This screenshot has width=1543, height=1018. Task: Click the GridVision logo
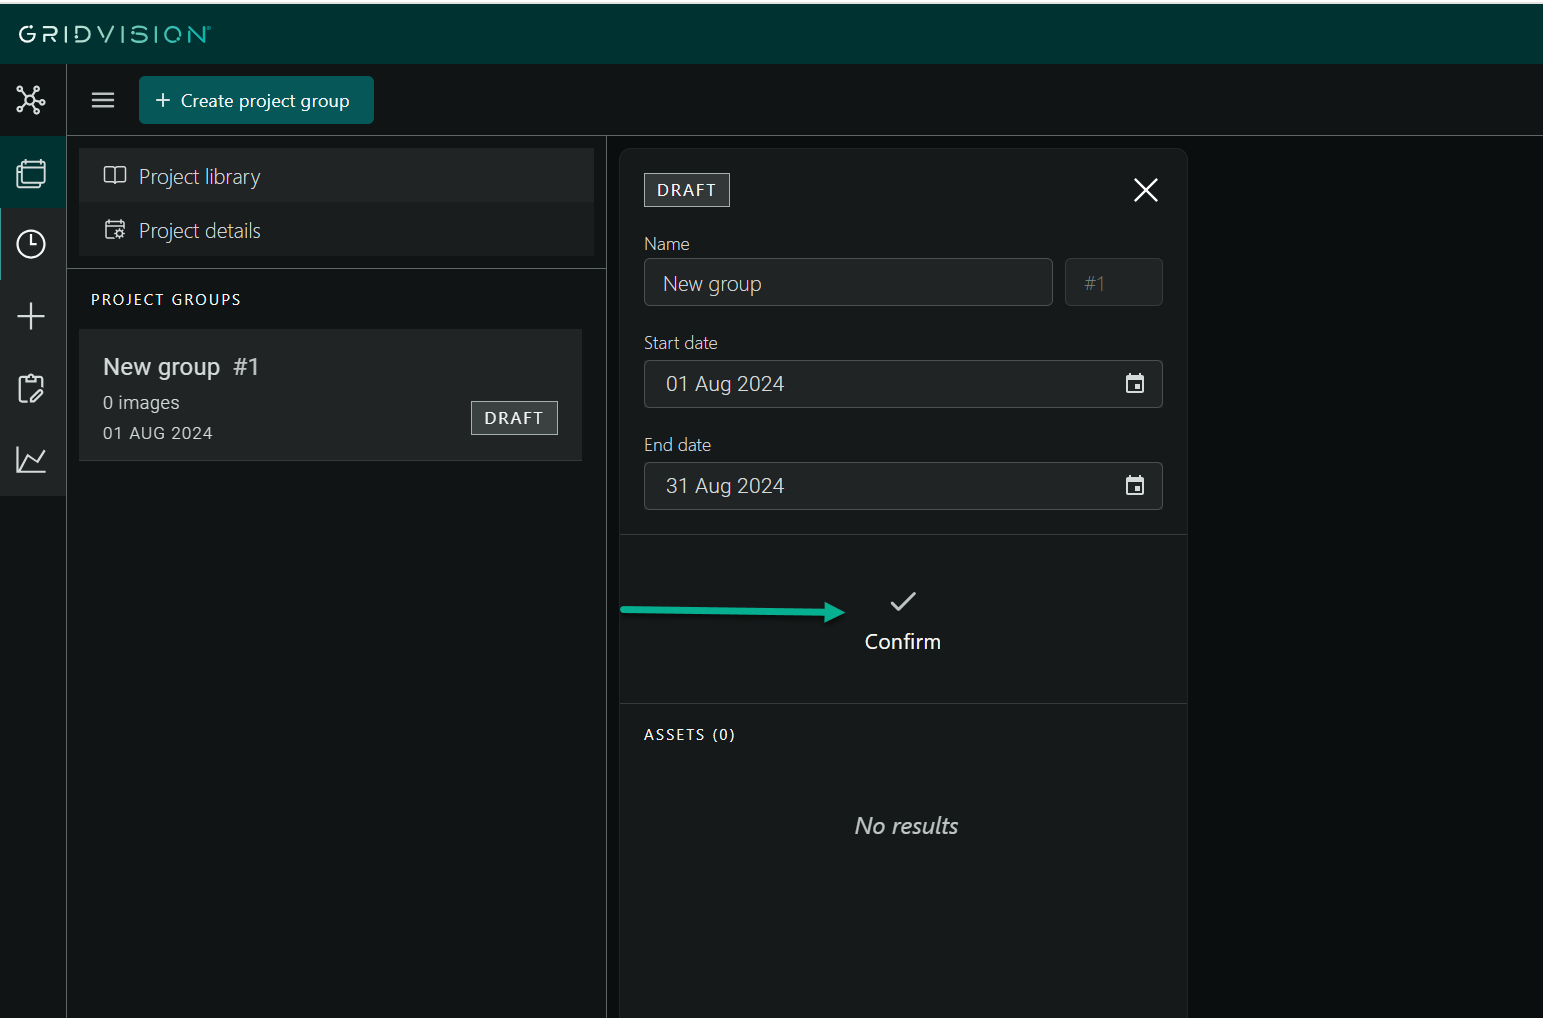coord(114,35)
